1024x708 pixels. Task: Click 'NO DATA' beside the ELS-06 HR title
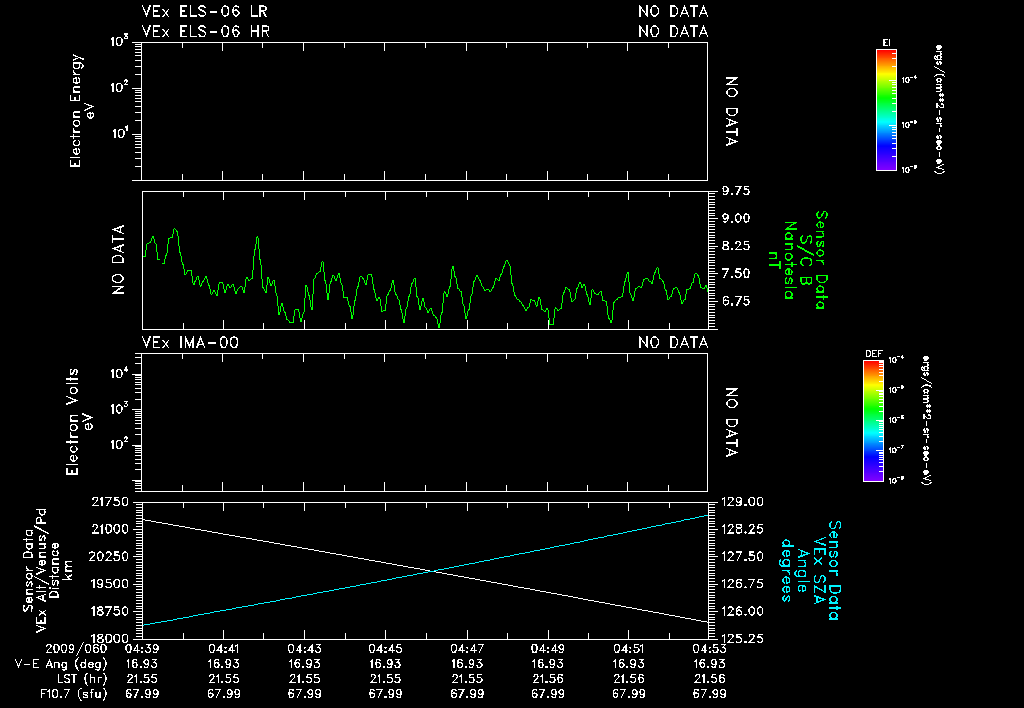[673, 31]
